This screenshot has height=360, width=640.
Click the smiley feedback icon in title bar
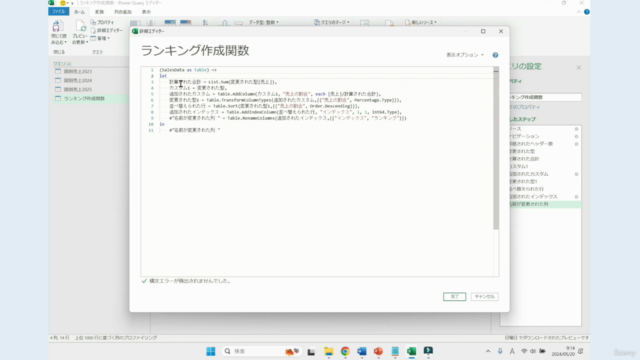(x=63, y=3)
